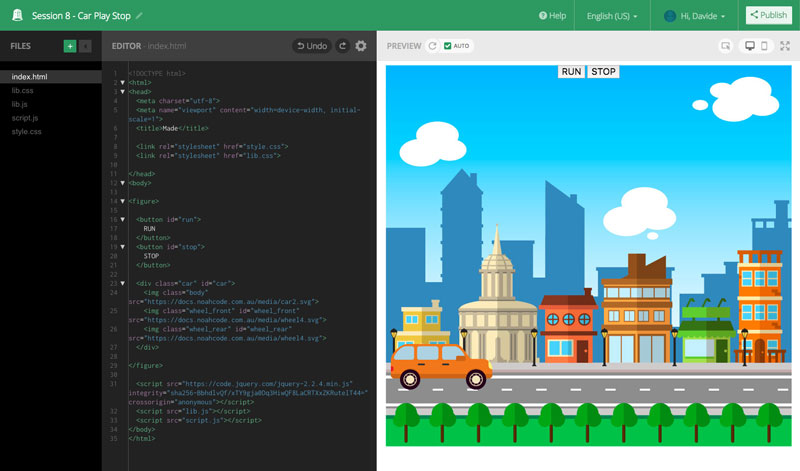Click the doctype declaration on line 1

click(x=157, y=73)
